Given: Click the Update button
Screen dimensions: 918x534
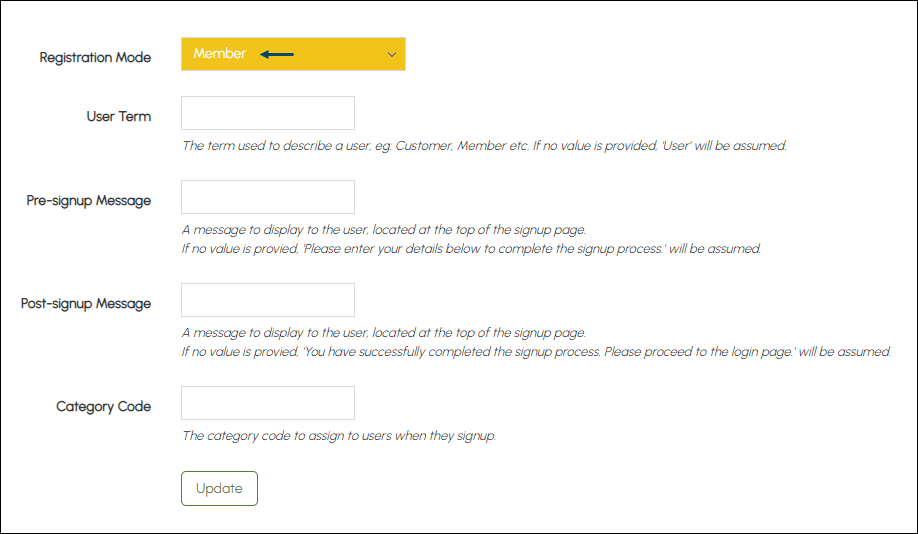Looking at the screenshot, I should point(219,488).
